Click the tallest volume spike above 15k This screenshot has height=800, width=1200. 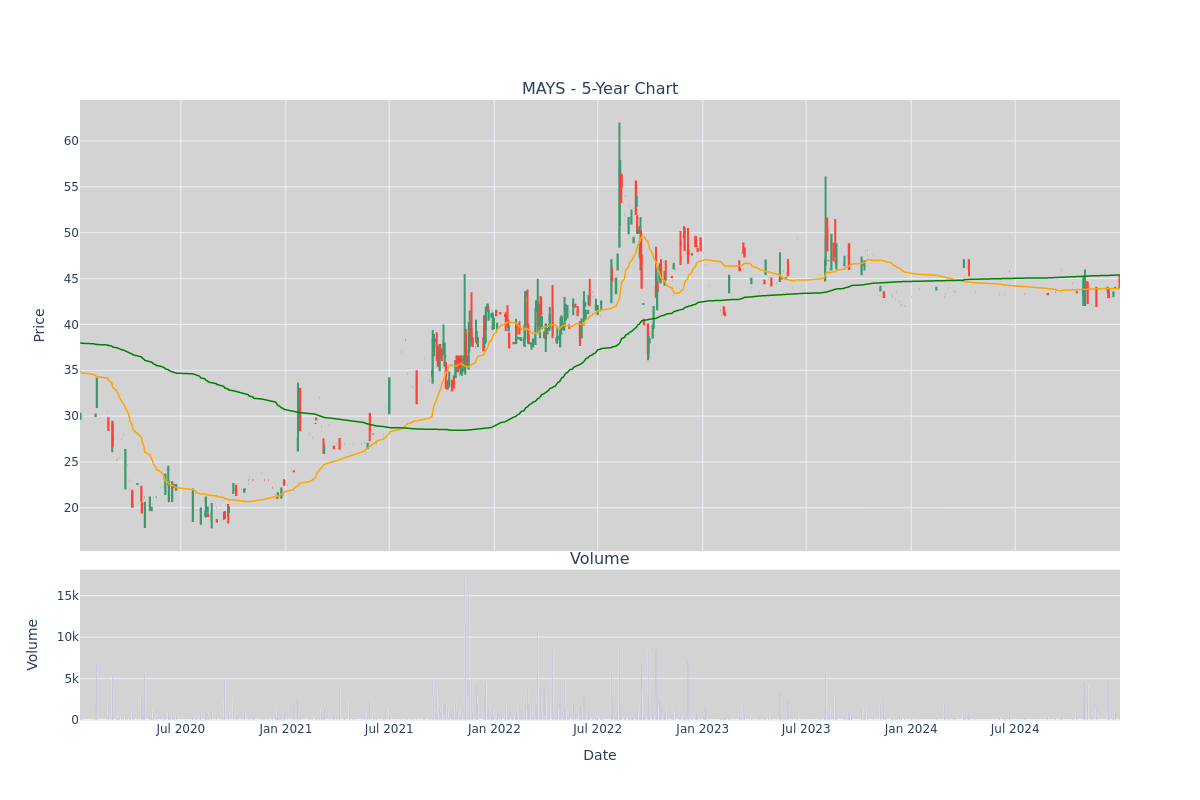(465, 647)
